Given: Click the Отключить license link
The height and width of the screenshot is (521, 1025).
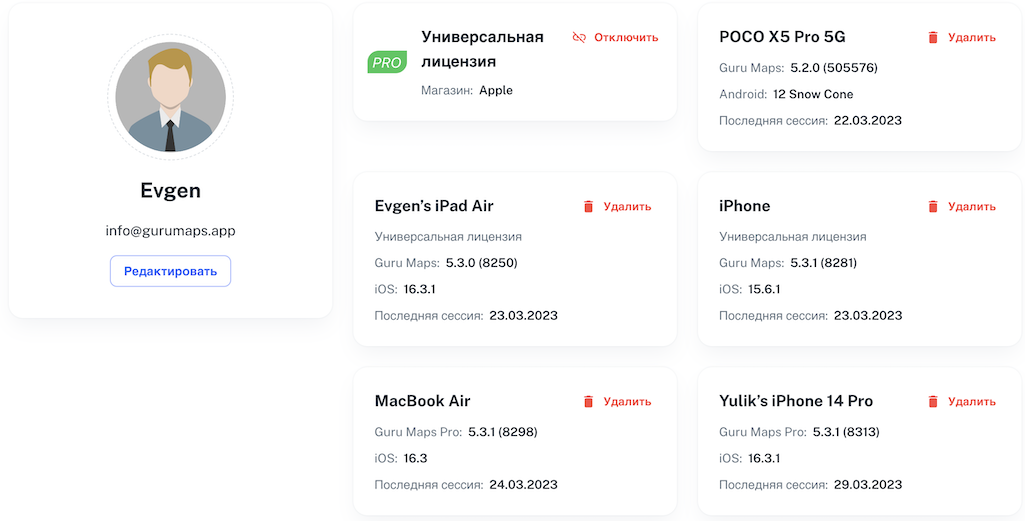Looking at the screenshot, I should pos(626,37).
